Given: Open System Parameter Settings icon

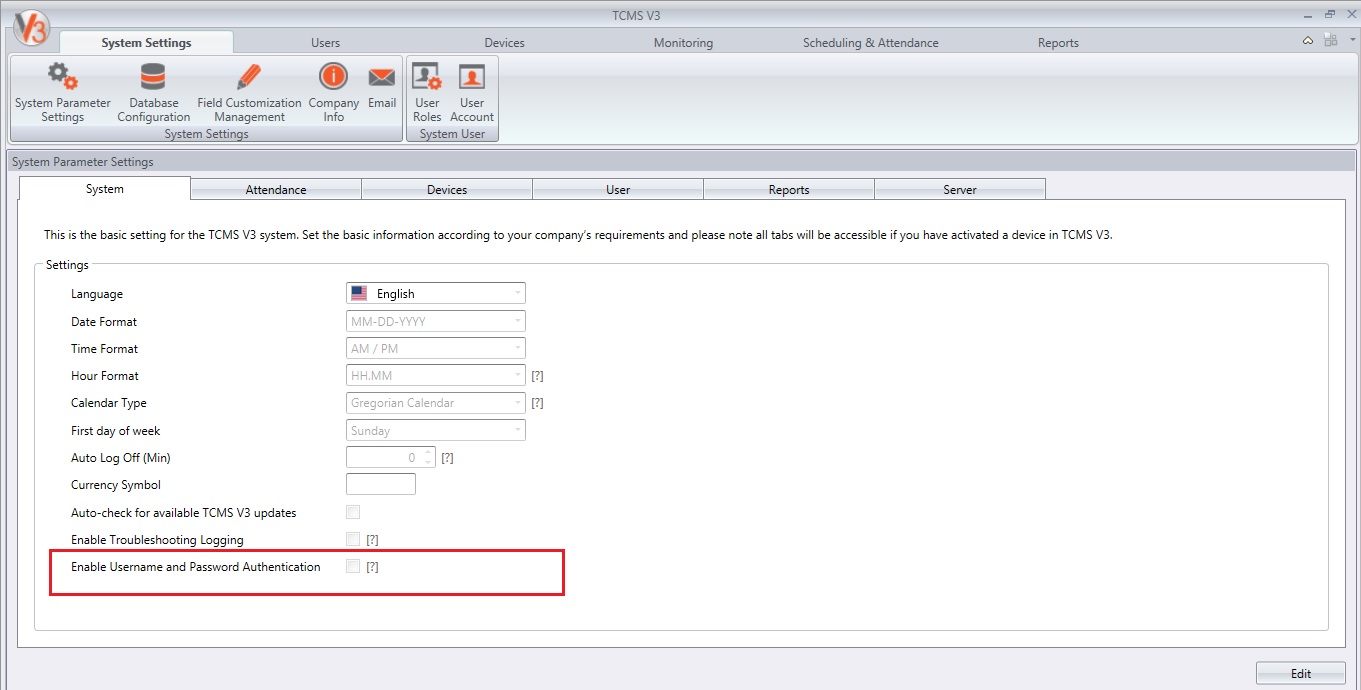Looking at the screenshot, I should pyautogui.click(x=63, y=92).
